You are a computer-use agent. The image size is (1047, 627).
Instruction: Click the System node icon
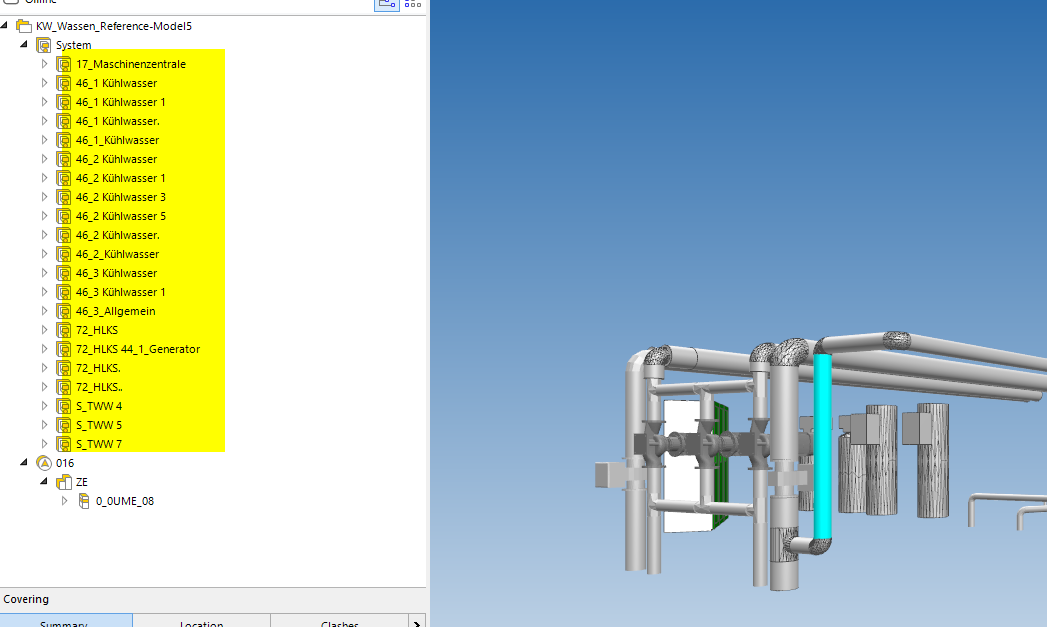tap(44, 45)
